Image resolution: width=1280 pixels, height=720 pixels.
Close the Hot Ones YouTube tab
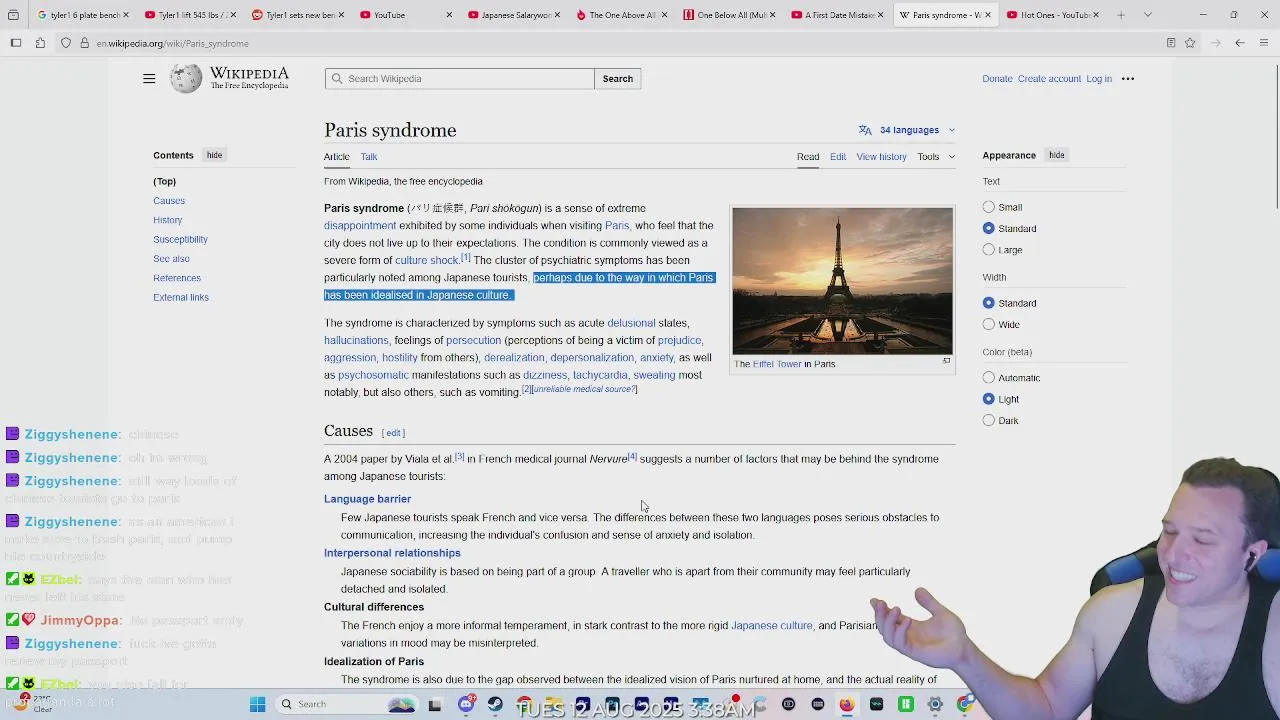pos(1096,15)
